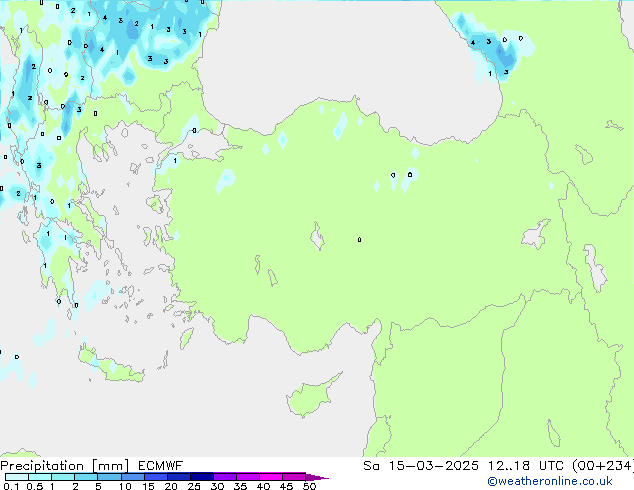Click the 15–20 mm legend swatch

point(155,477)
